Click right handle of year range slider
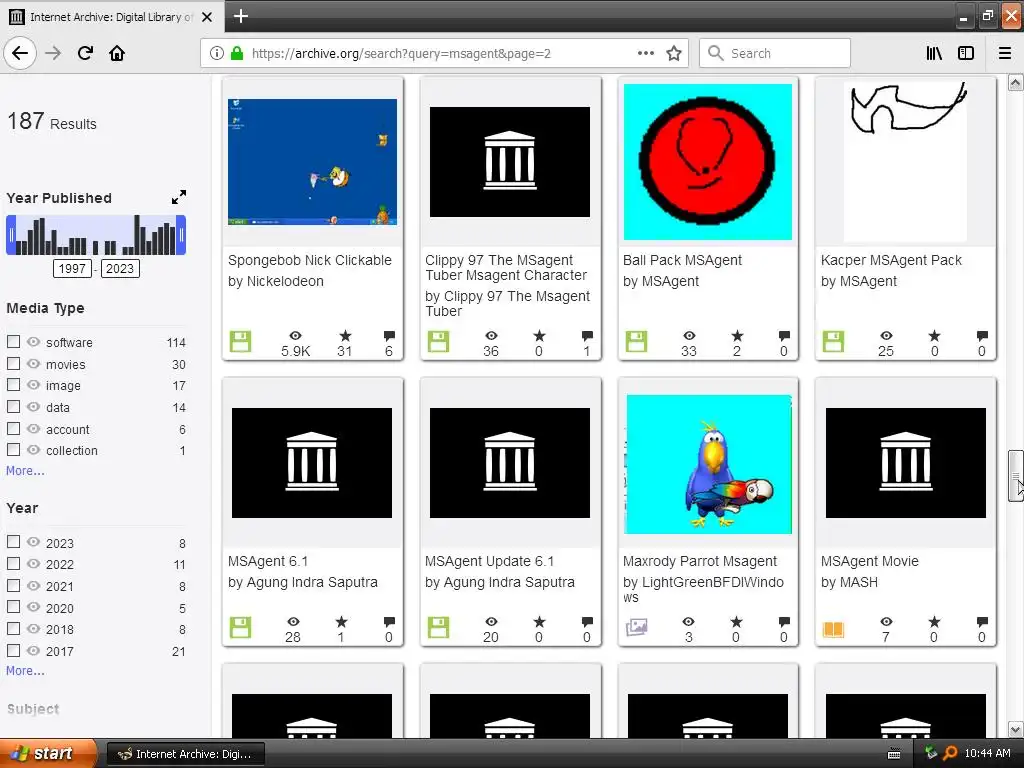 point(181,235)
